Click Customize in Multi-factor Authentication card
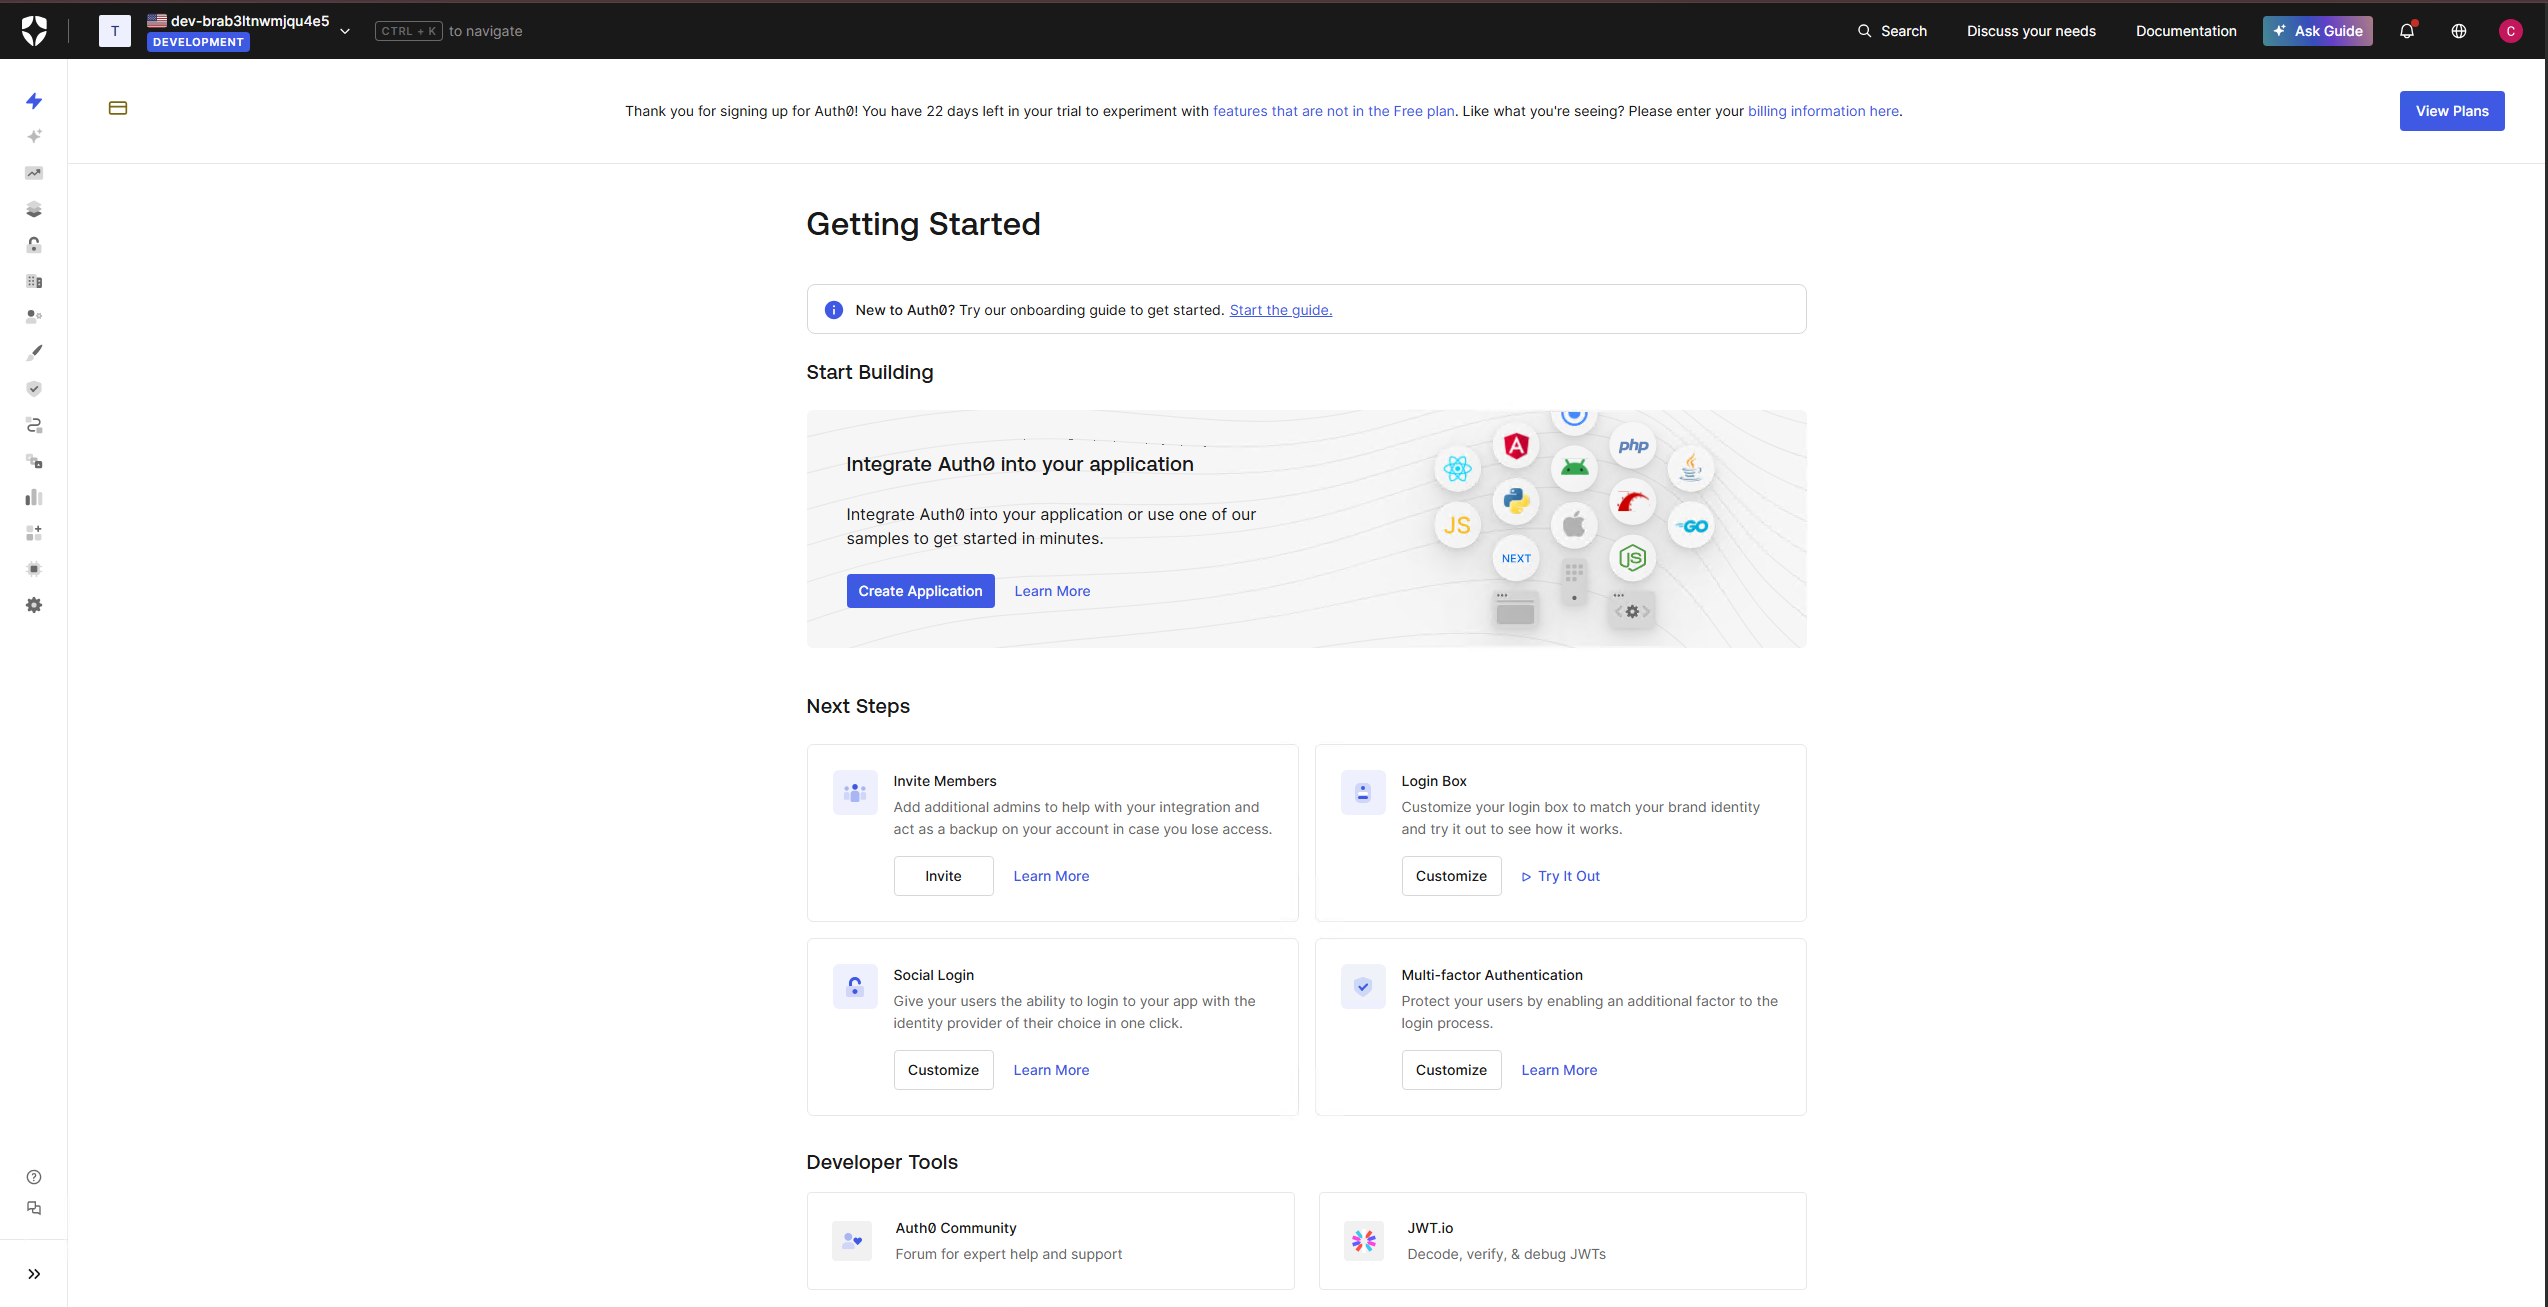 tap(1451, 1070)
